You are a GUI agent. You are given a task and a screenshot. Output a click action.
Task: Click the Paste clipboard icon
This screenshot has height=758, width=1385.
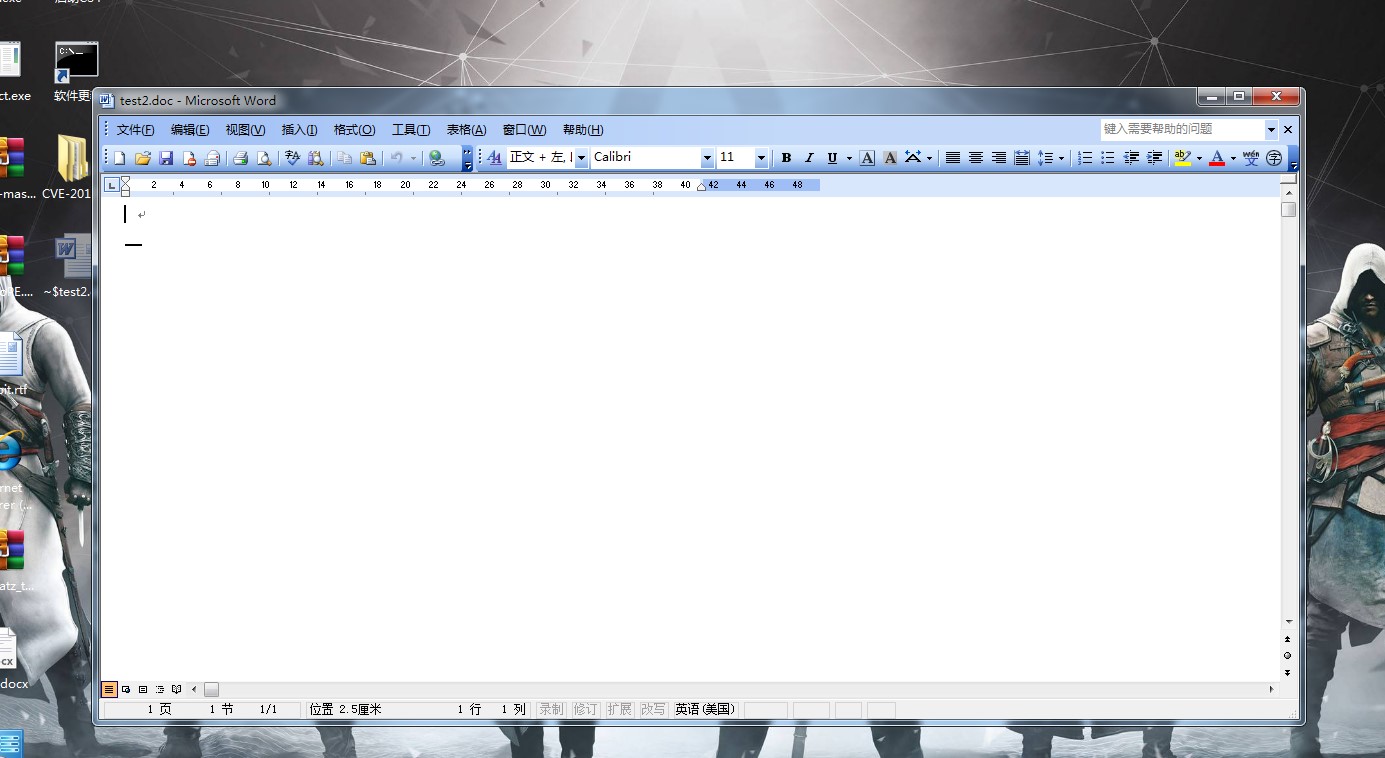click(368, 158)
